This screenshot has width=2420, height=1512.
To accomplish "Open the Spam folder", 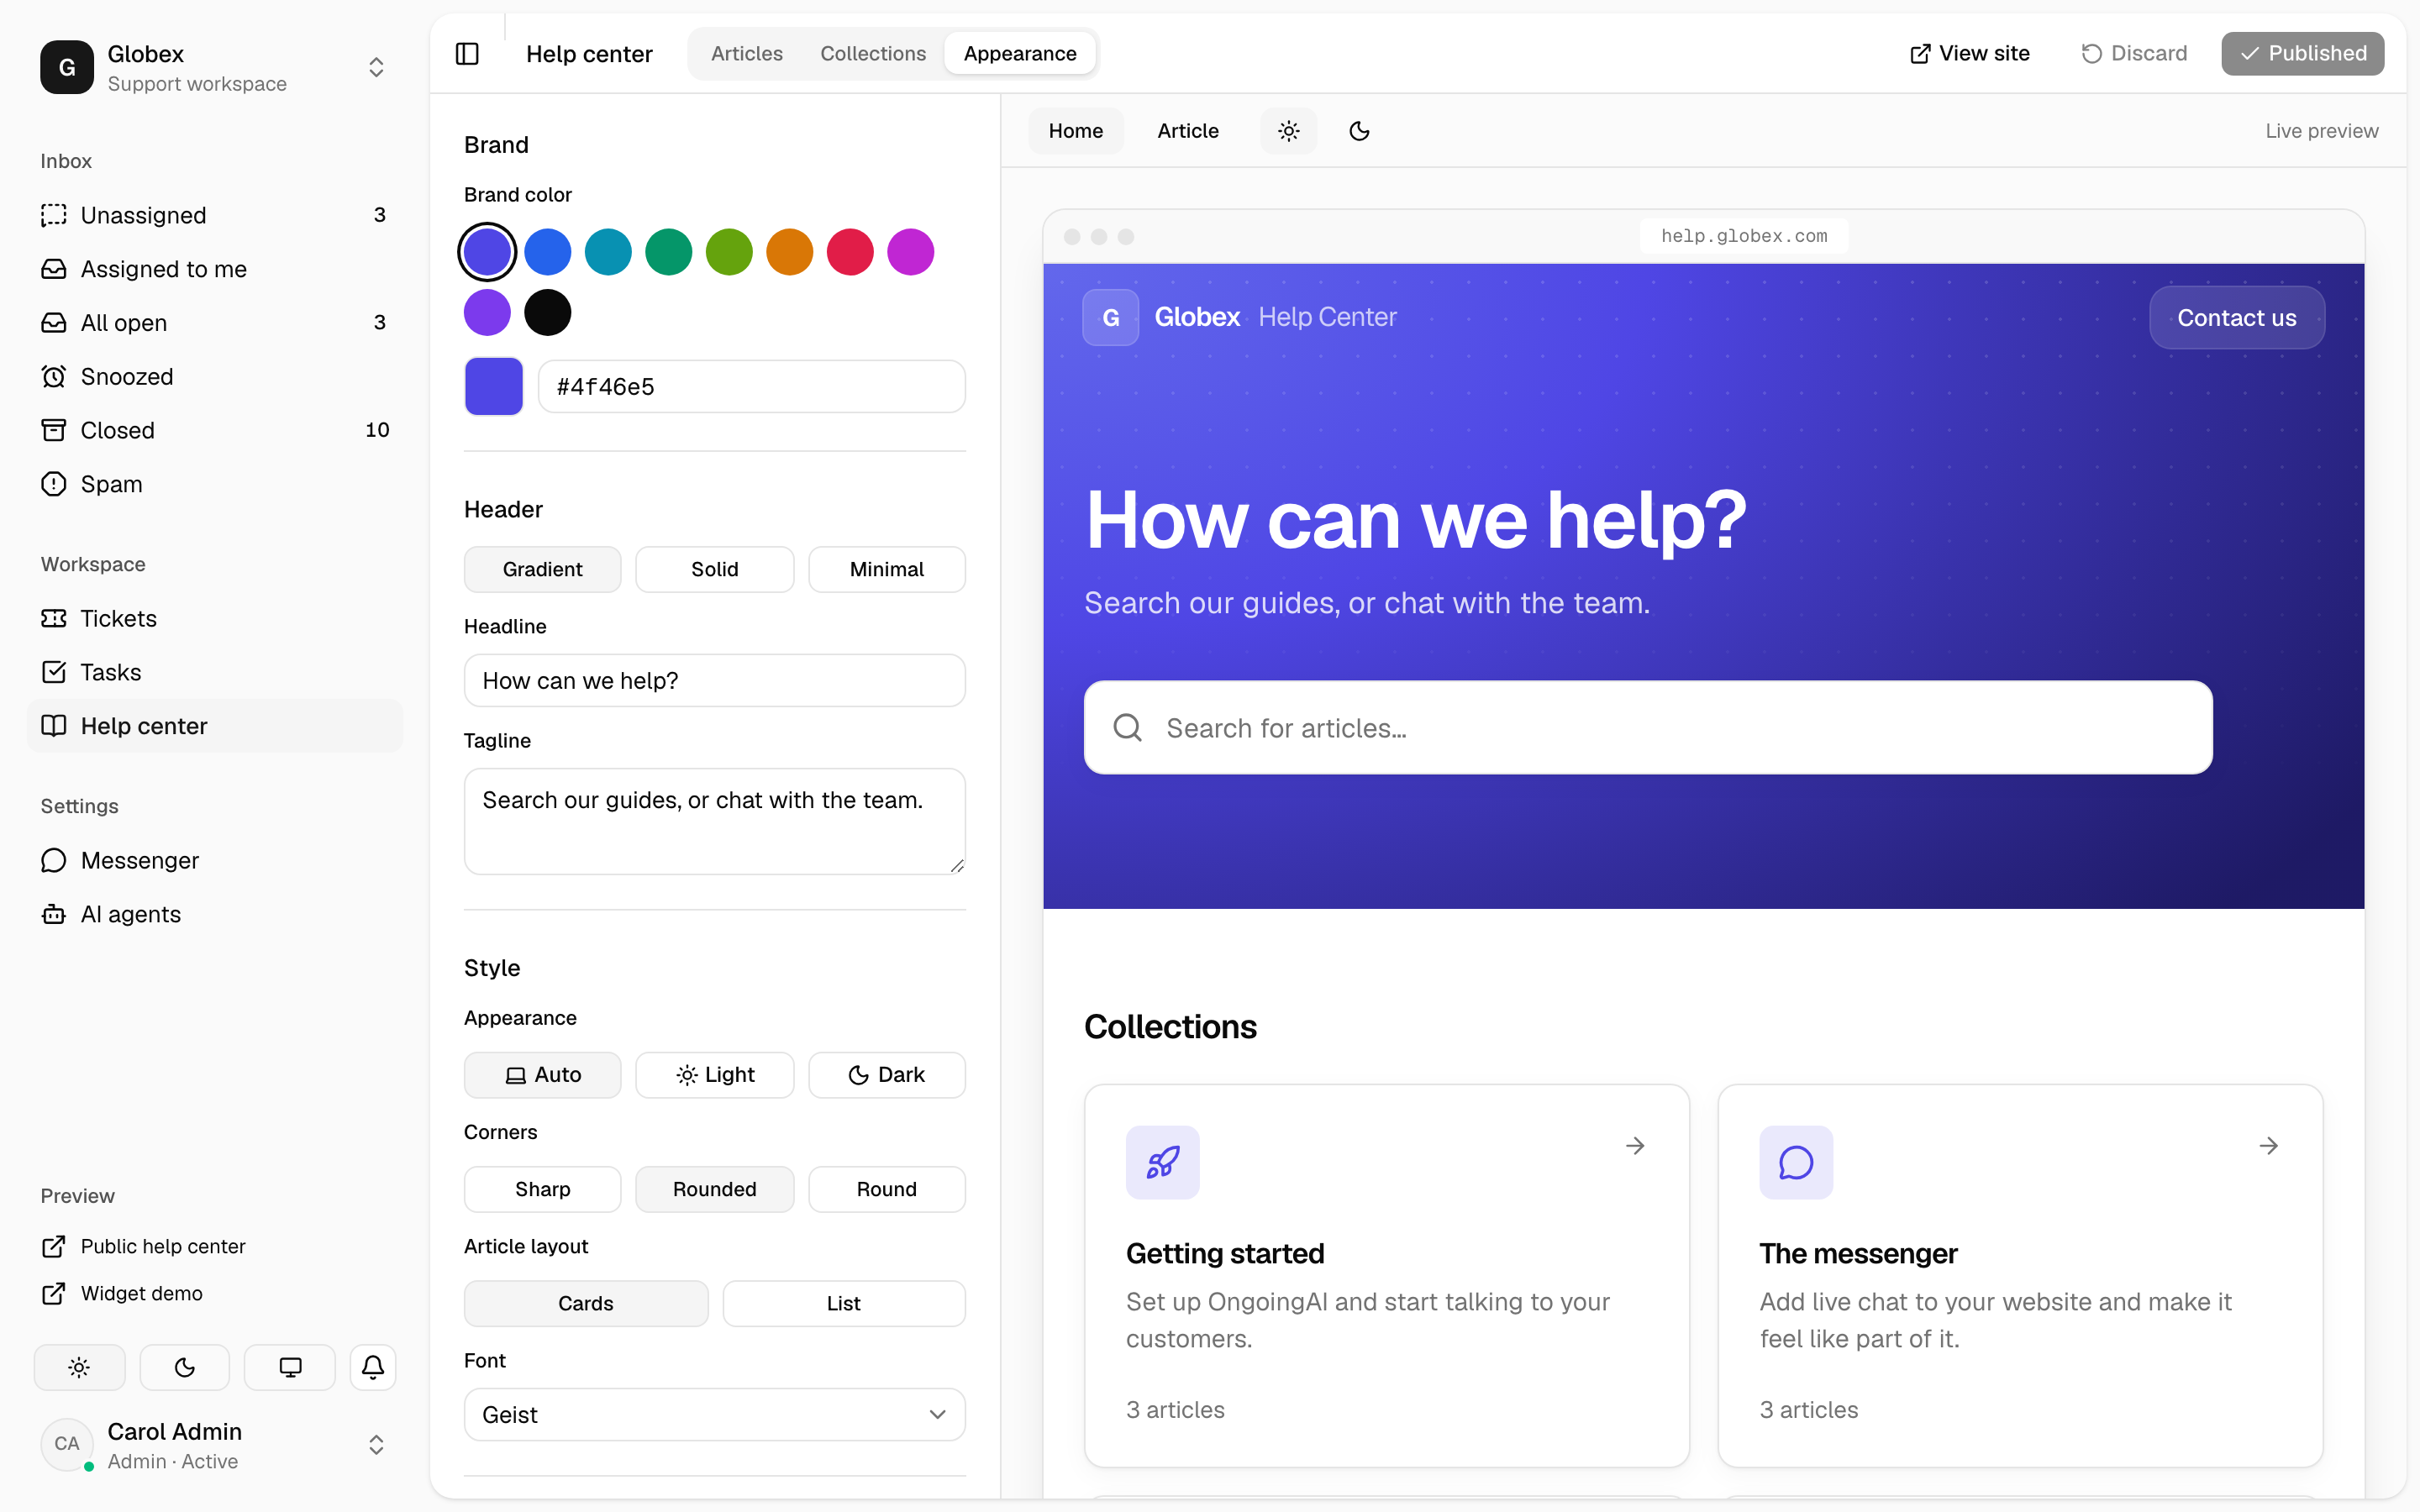I will [215, 484].
